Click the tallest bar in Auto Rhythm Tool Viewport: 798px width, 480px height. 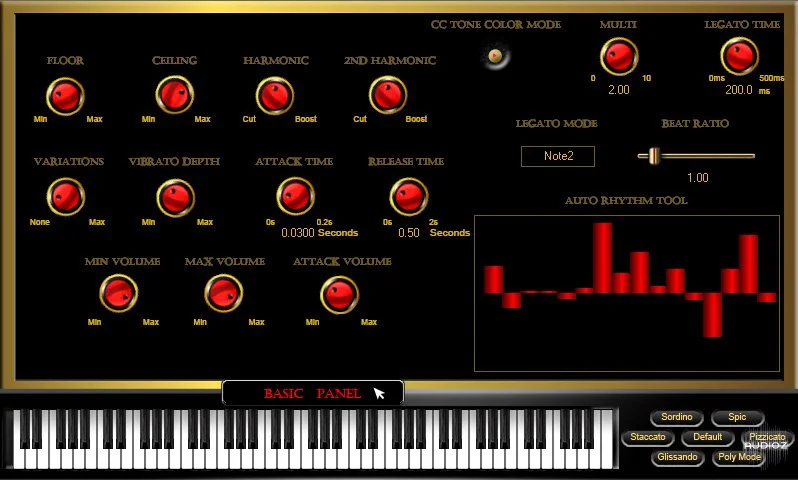pyautogui.click(x=603, y=258)
